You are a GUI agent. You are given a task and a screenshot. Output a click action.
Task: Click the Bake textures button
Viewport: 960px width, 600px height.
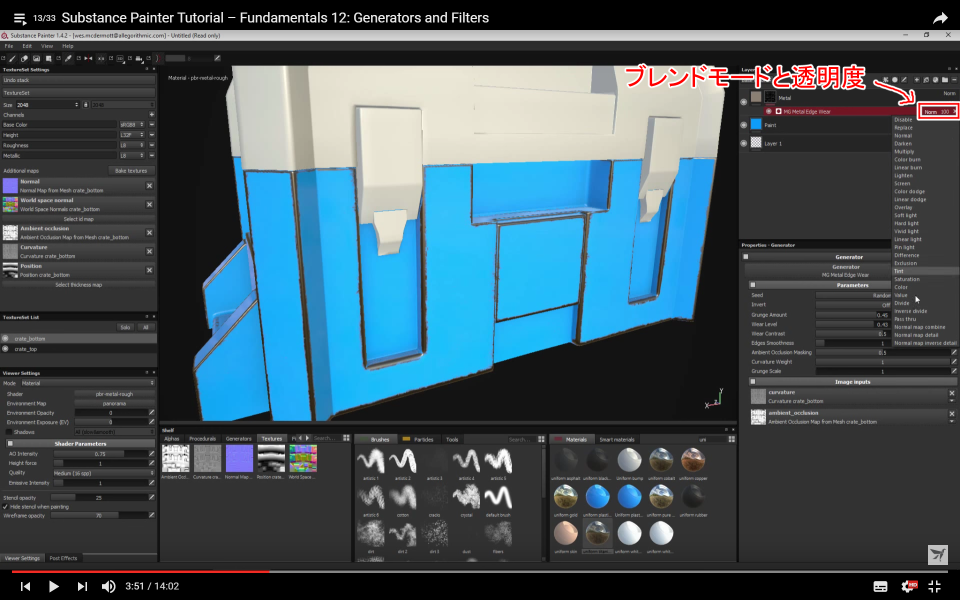click(131, 171)
